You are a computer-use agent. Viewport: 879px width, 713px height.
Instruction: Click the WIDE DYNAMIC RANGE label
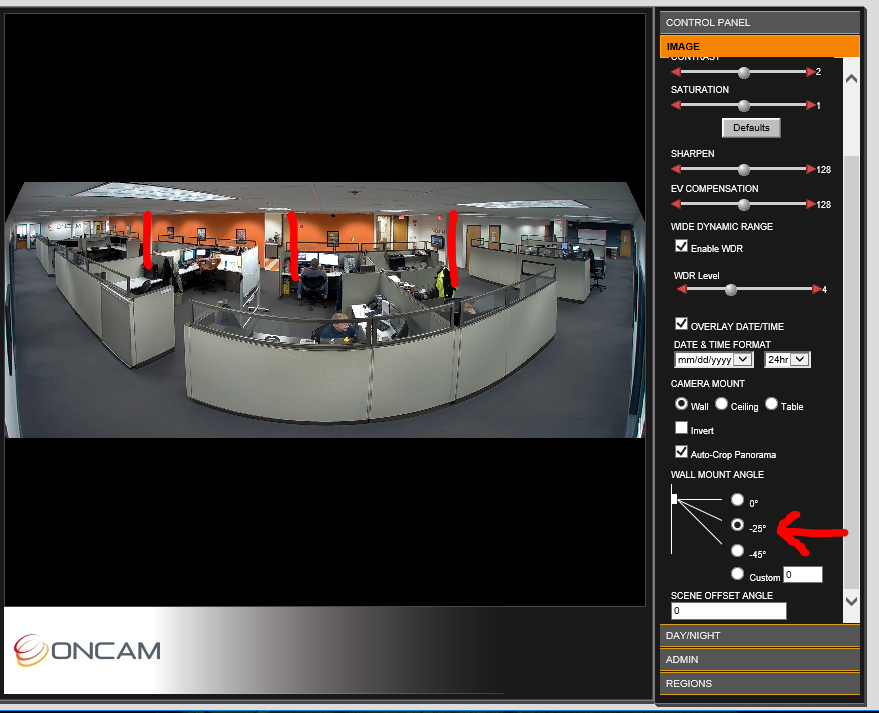coord(721,226)
